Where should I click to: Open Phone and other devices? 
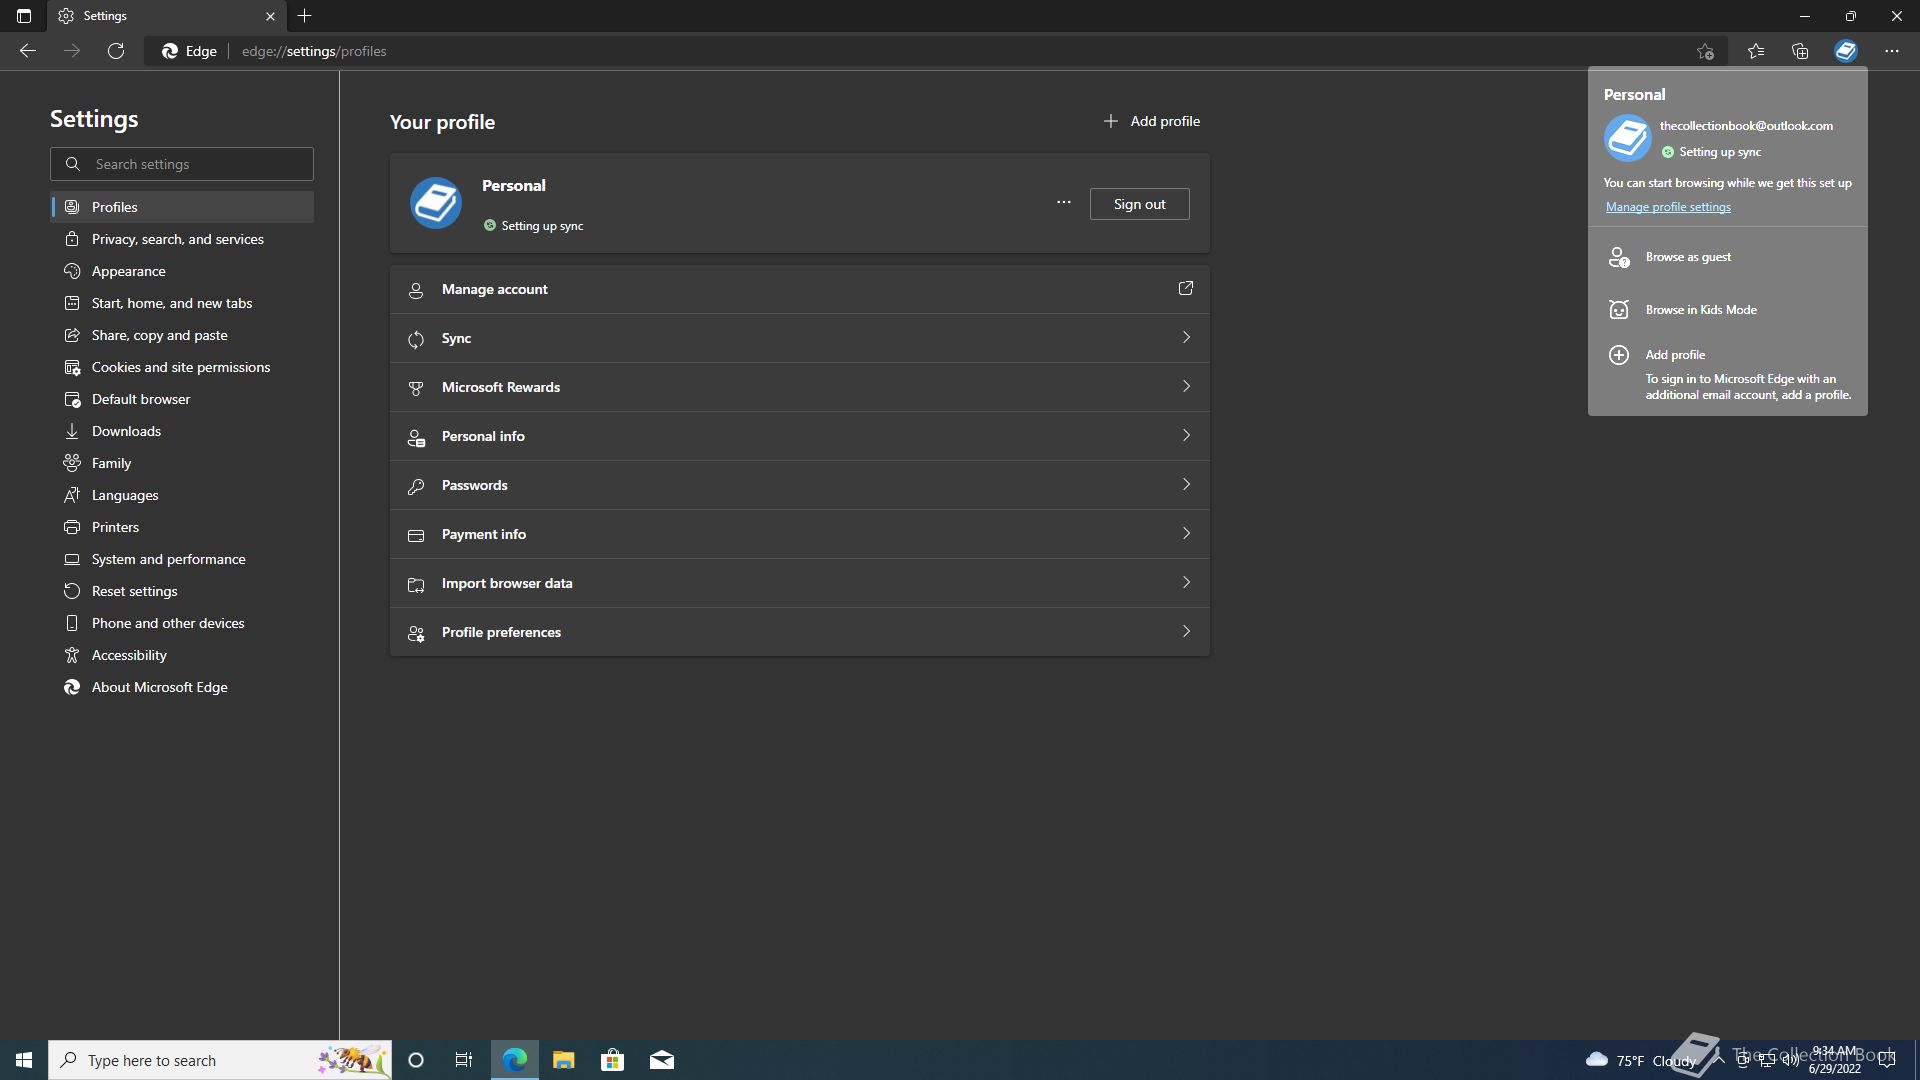(182, 623)
